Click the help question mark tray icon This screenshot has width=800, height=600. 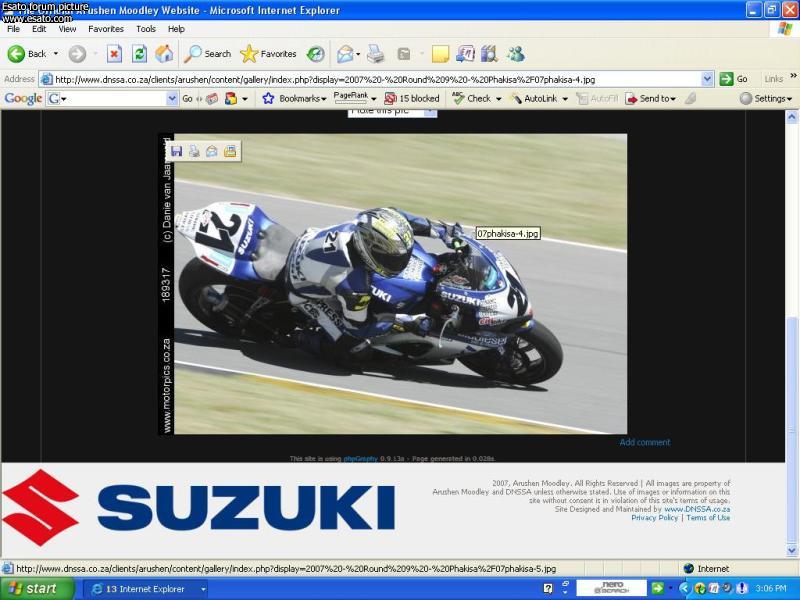(x=548, y=588)
